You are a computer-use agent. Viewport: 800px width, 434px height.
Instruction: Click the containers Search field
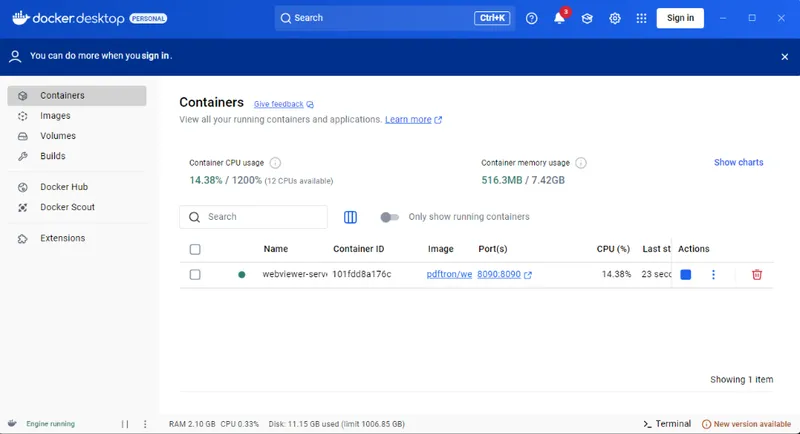254,217
